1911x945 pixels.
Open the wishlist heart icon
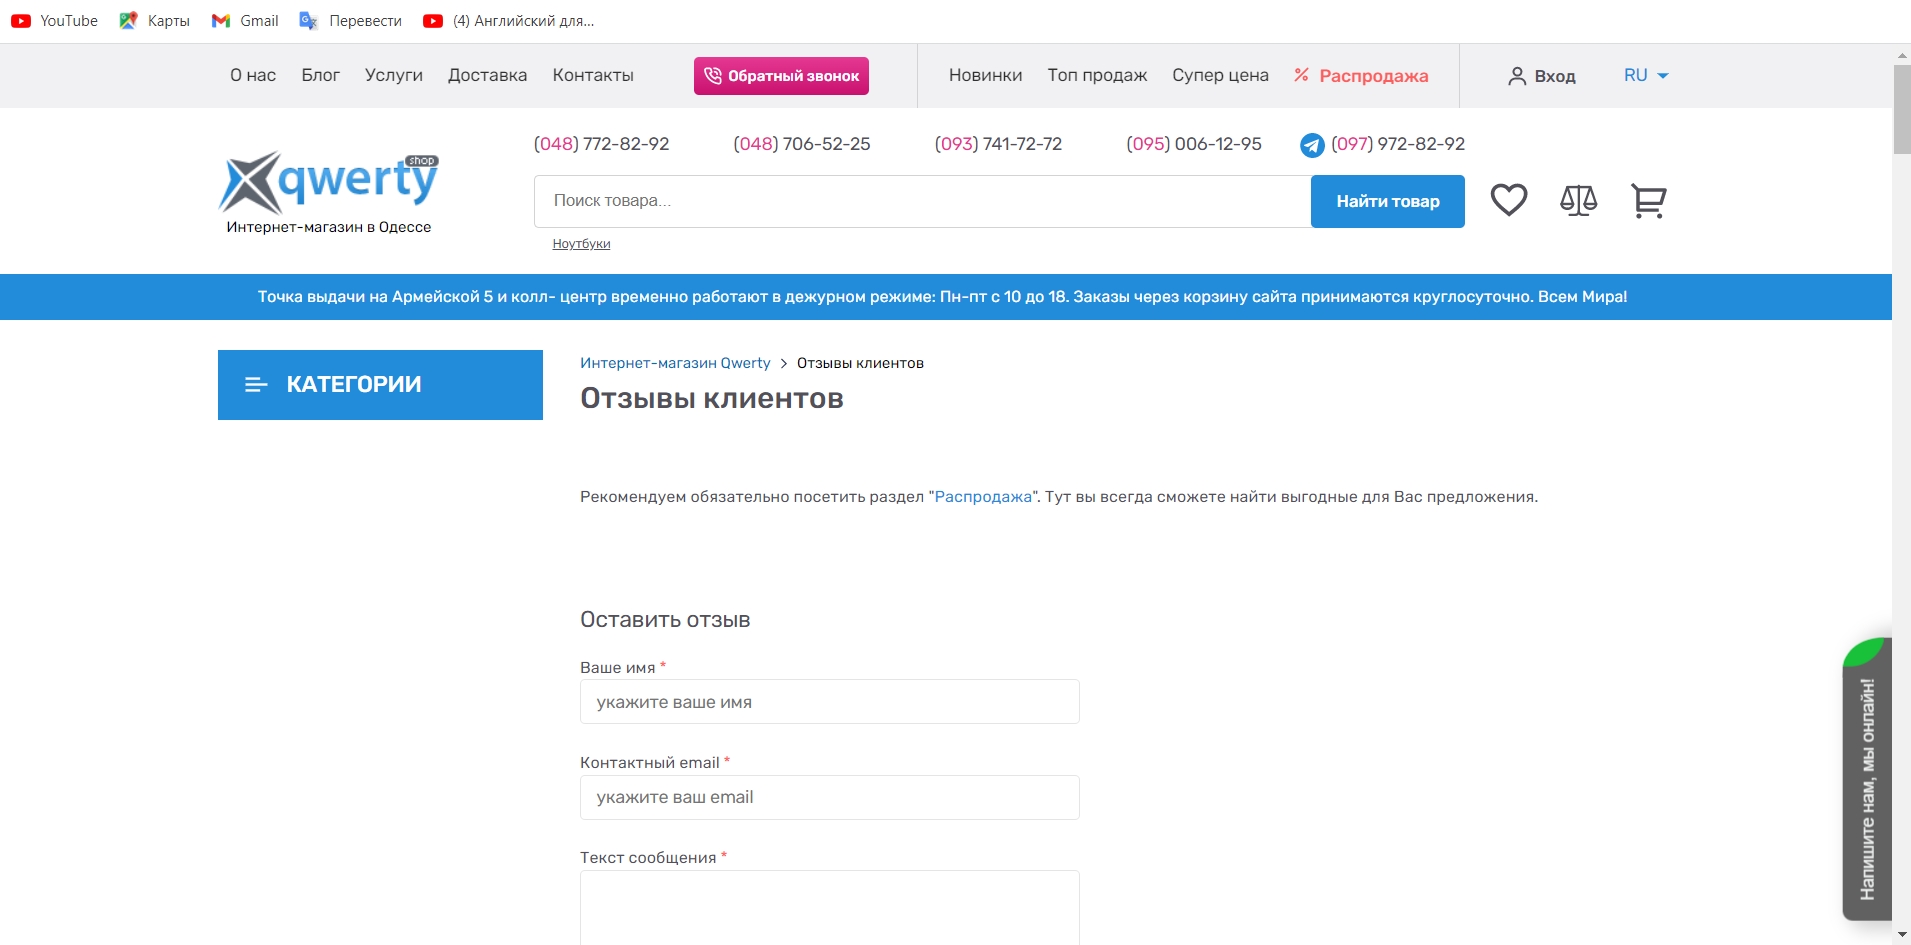point(1508,200)
